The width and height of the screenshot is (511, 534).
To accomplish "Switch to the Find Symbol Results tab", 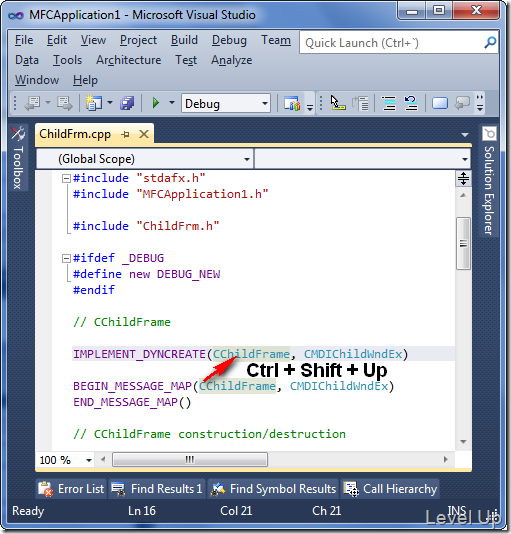I will point(273,489).
